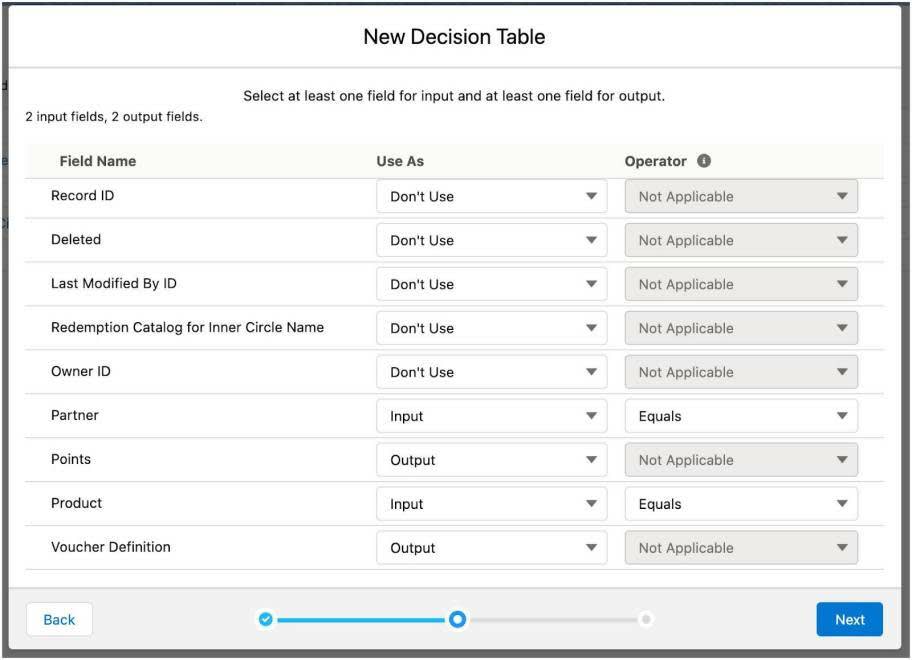The height and width of the screenshot is (660, 912).
Task: Open the Use As selector for Last Modified By ID
Action: (491, 283)
